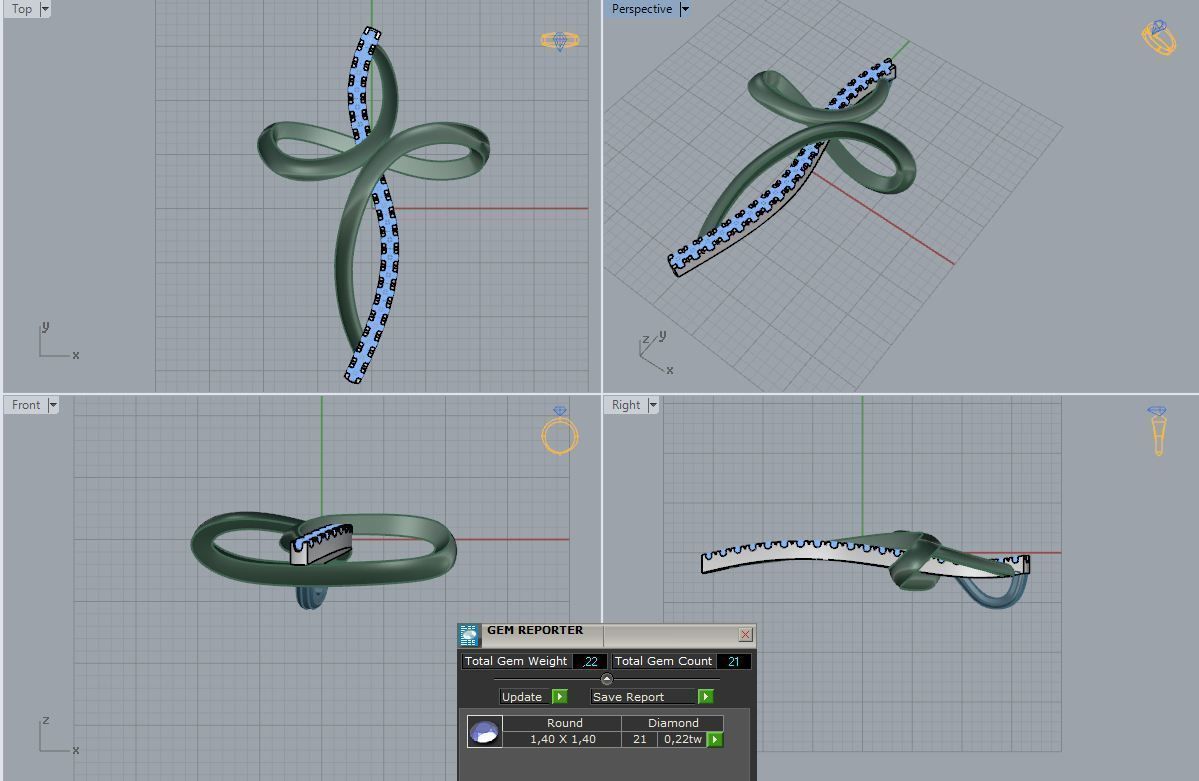The width and height of the screenshot is (1199, 781).
Task: Click the gem count 21 table cell
Action: coord(639,740)
